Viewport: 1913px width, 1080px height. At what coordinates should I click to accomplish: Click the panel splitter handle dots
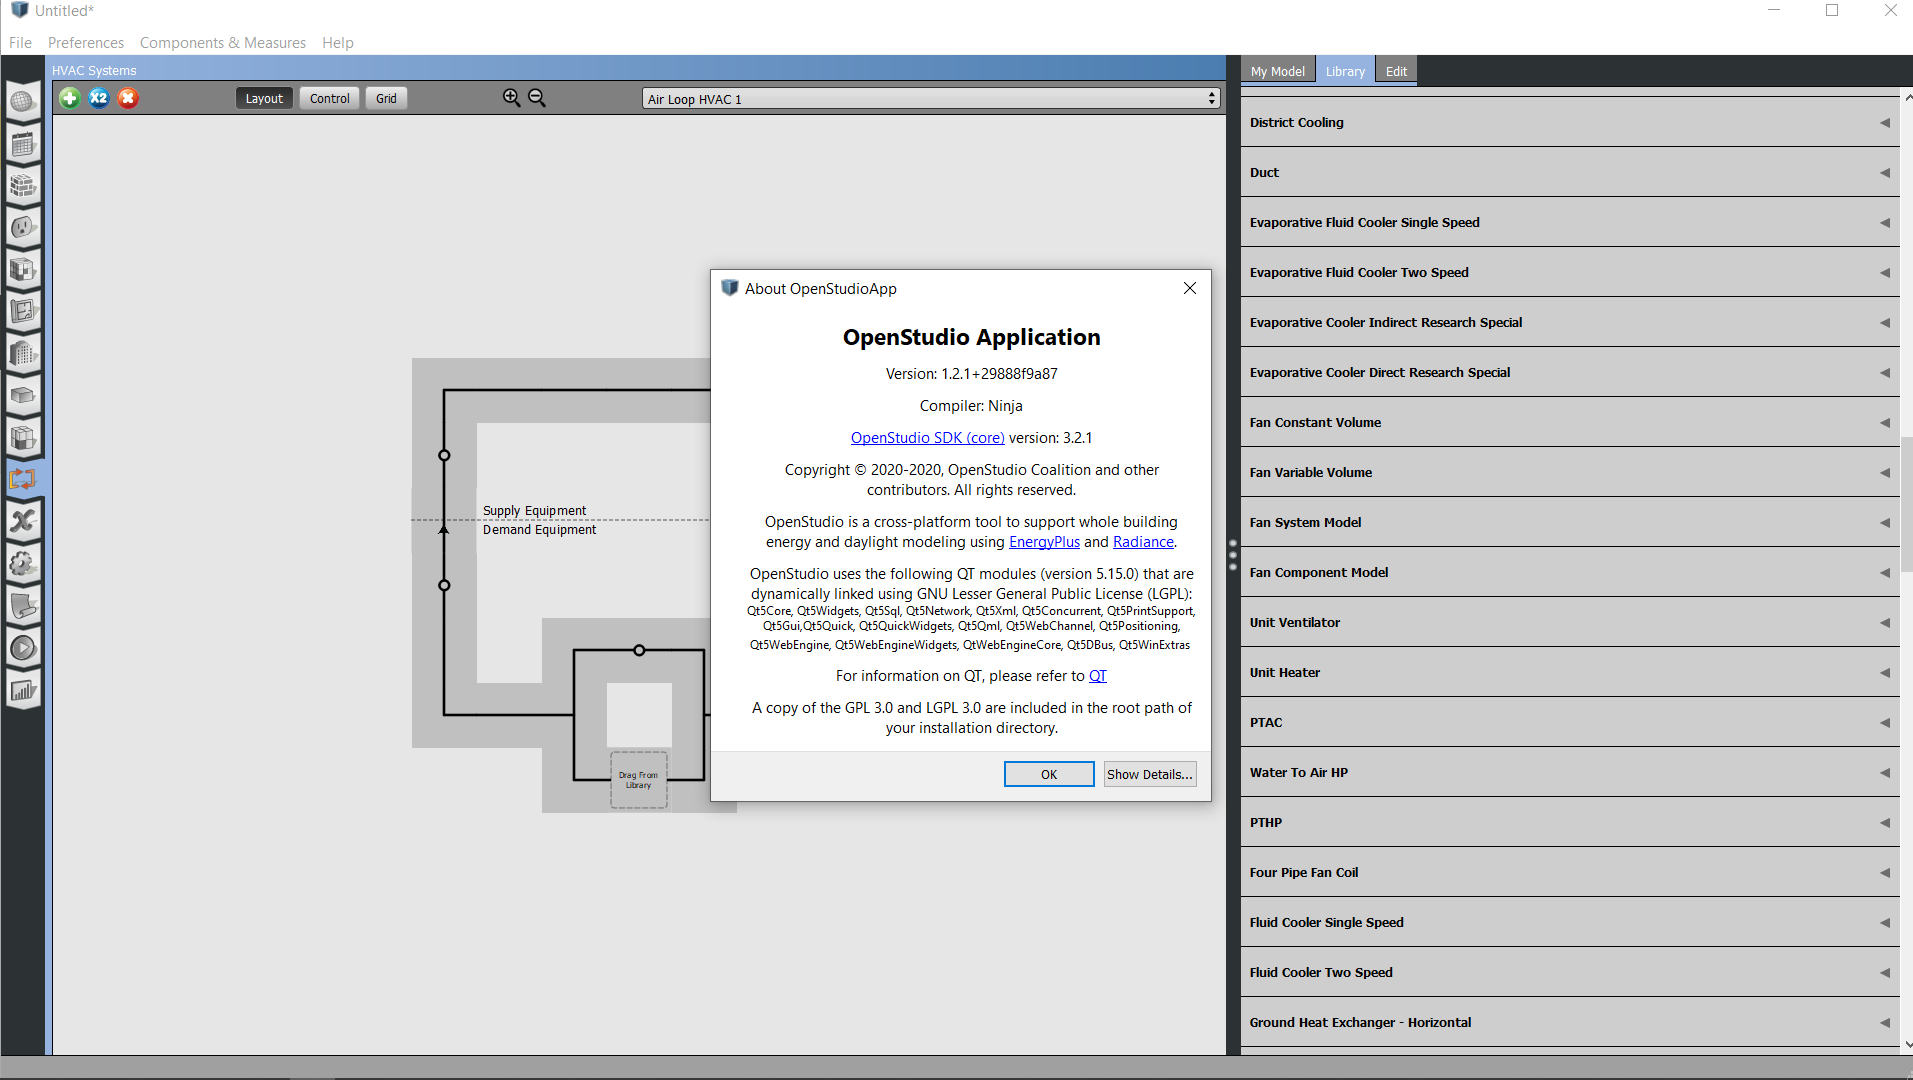[x=1233, y=555]
